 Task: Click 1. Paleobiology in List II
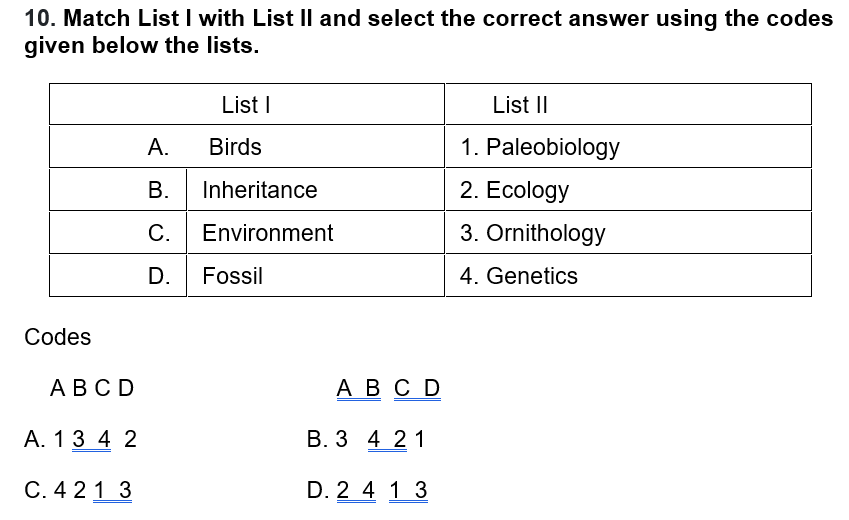coord(539,147)
